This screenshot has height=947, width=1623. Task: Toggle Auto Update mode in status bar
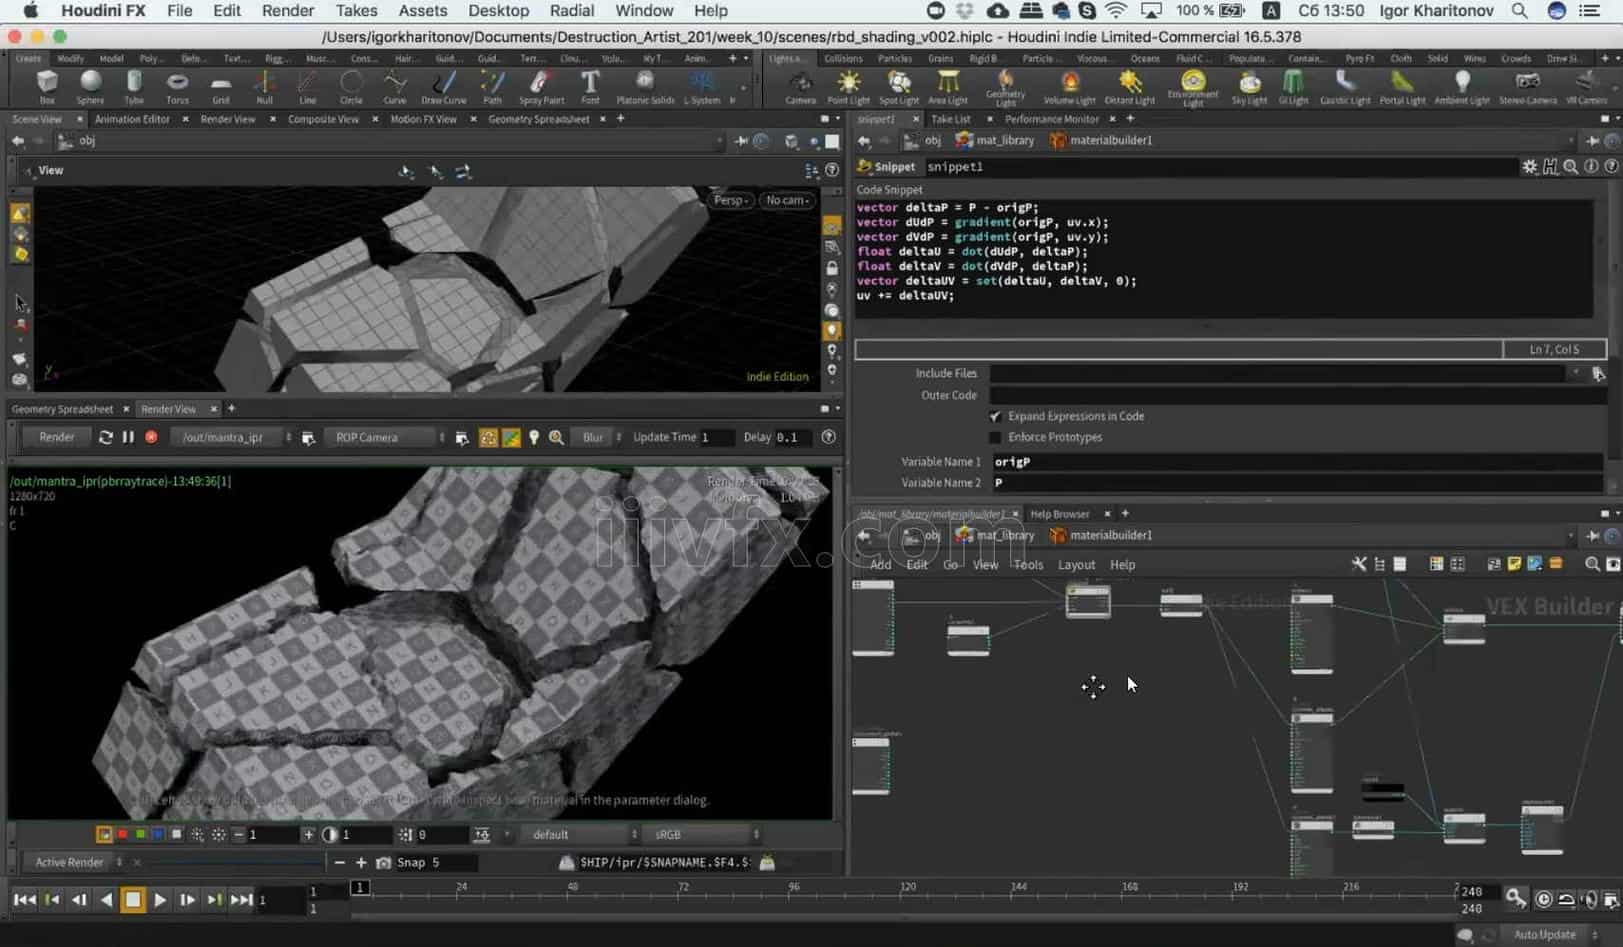[1545, 934]
